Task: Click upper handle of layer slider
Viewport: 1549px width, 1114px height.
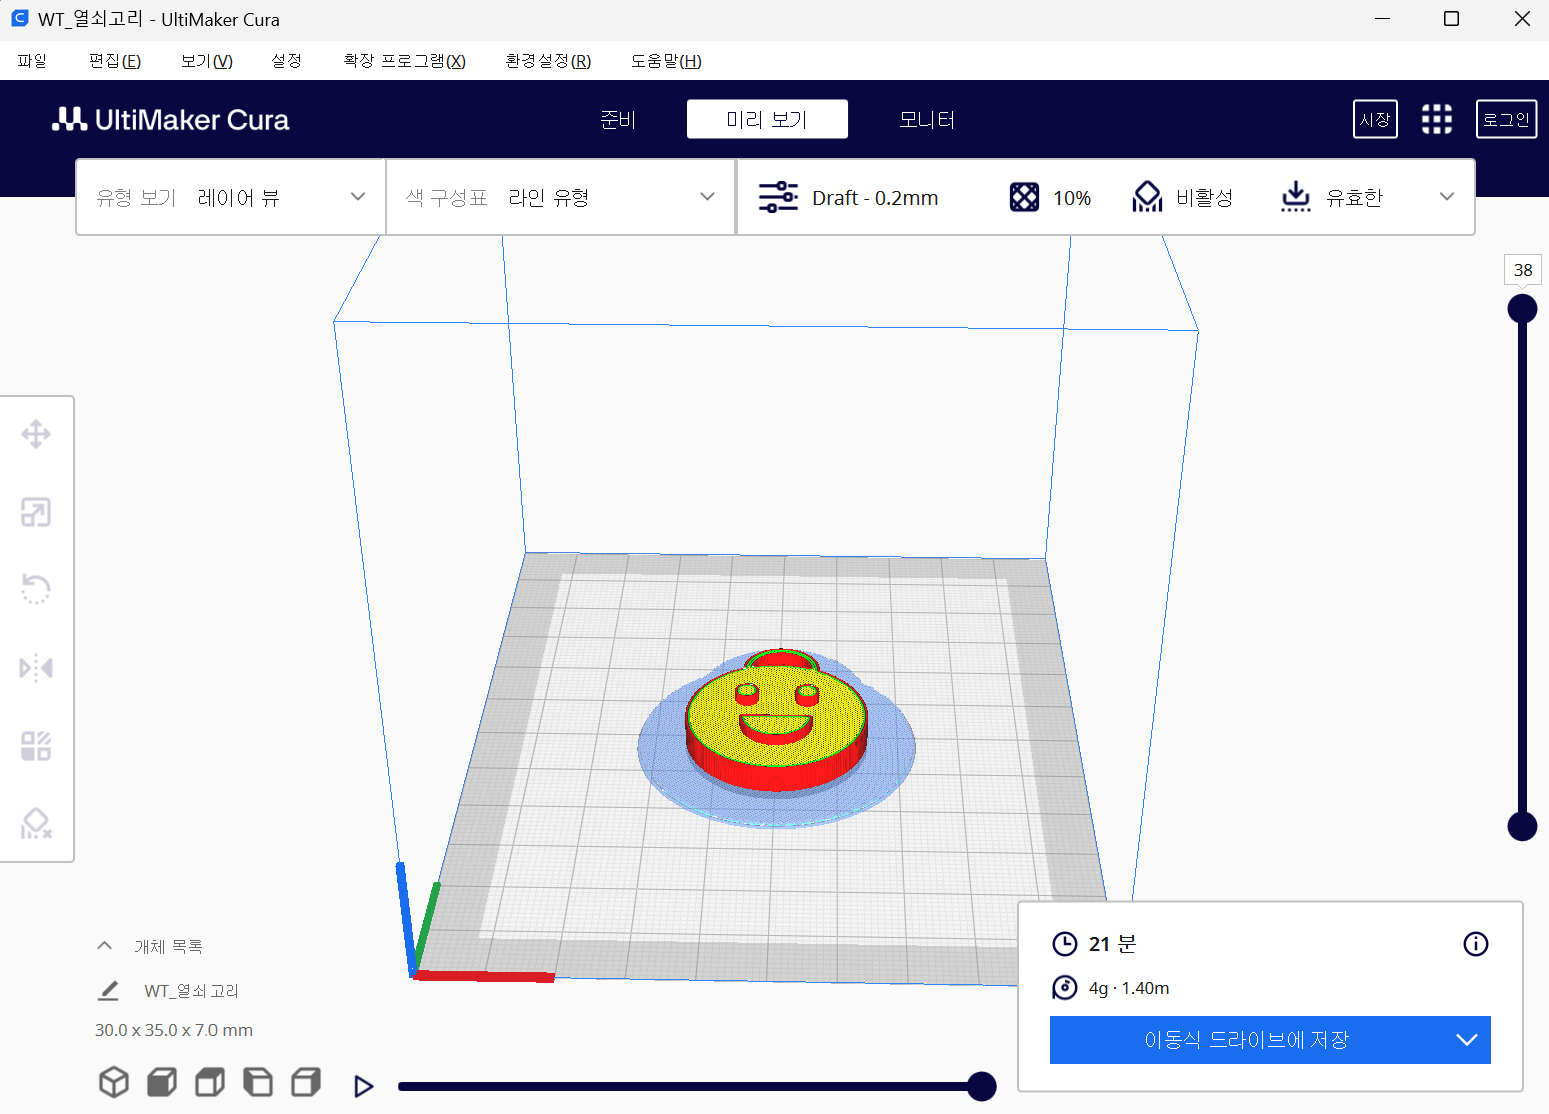Action: (1522, 308)
